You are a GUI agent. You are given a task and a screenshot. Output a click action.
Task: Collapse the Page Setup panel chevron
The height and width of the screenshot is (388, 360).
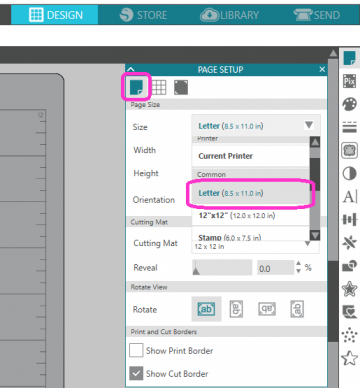point(131,69)
